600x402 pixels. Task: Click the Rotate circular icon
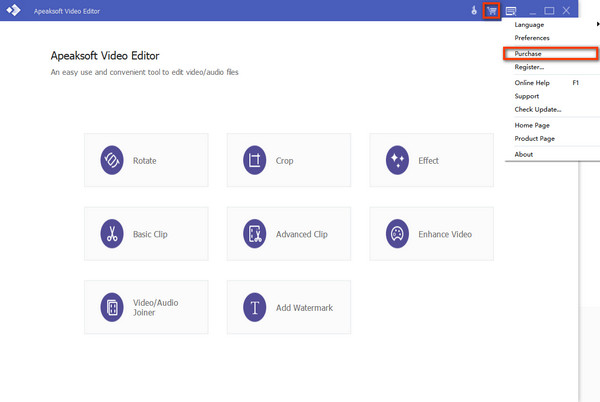tap(112, 160)
